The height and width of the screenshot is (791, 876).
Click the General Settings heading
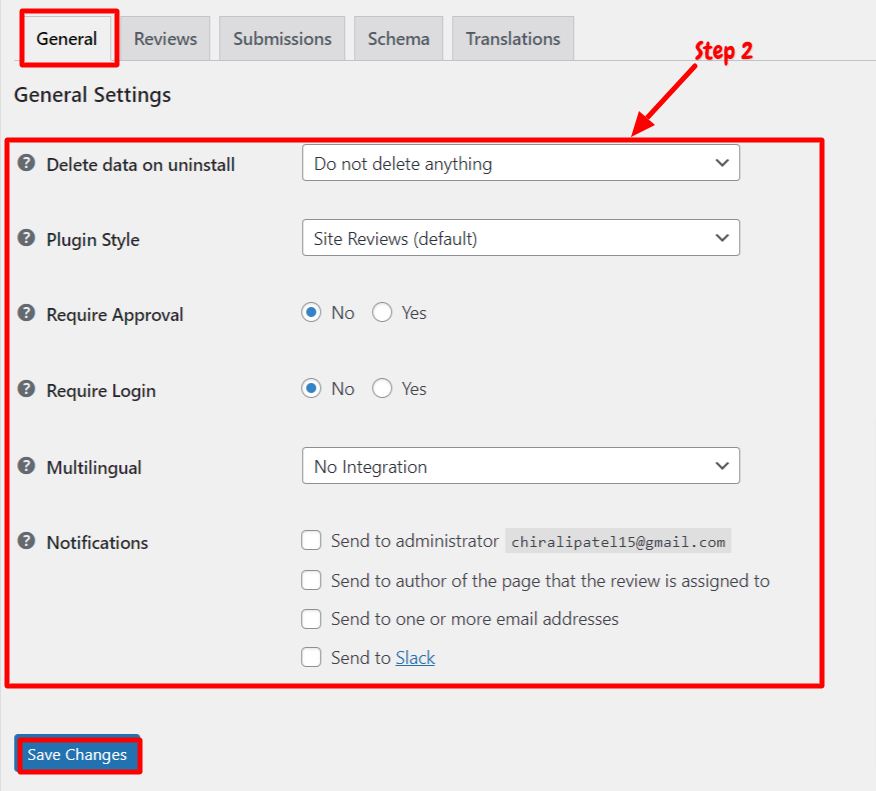coord(93,95)
